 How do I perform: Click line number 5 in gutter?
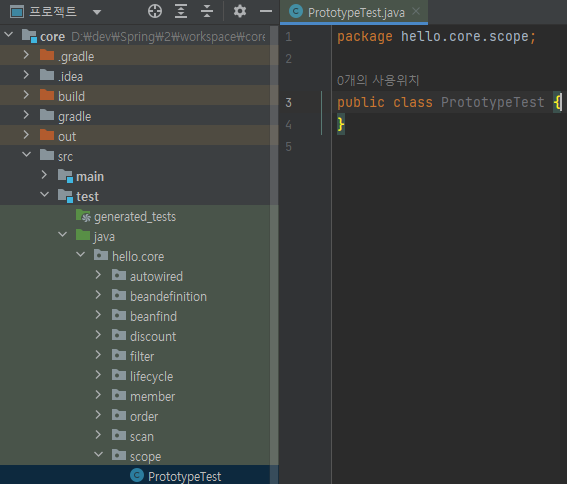click(x=288, y=147)
